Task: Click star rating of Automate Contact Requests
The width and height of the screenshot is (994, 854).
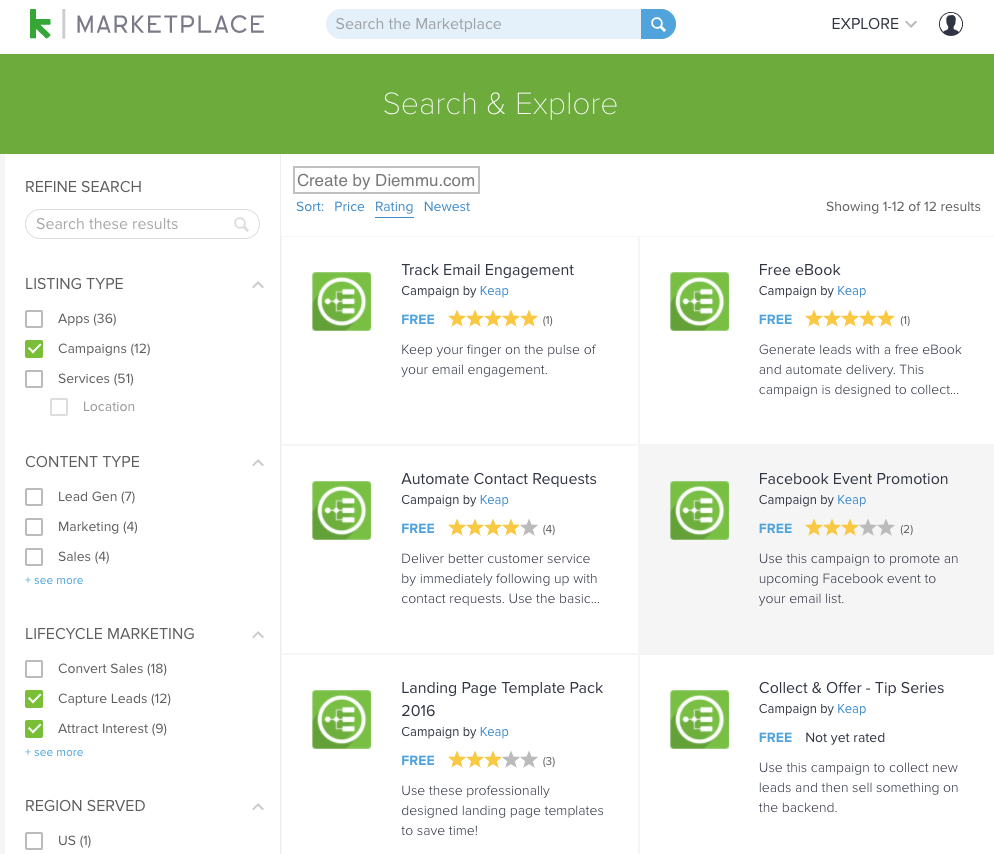Action: 493,528
